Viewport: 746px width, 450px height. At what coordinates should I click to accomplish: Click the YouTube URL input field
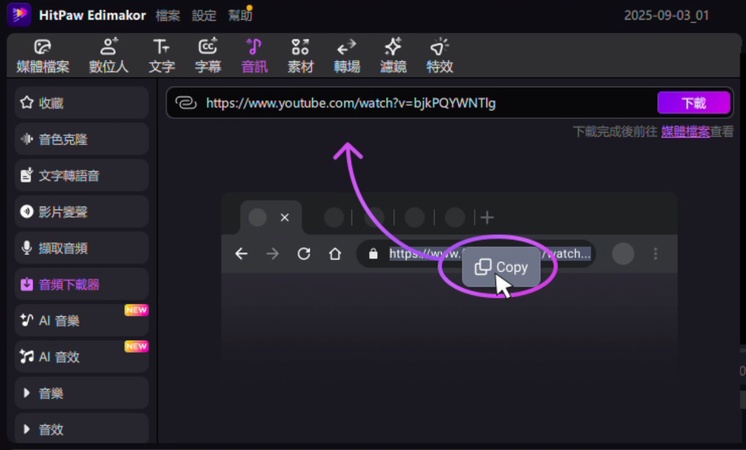(x=420, y=103)
